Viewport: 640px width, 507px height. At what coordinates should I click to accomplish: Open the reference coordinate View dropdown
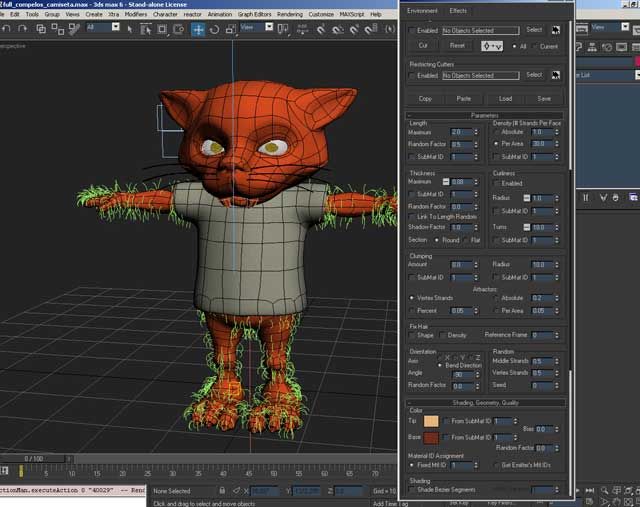coord(269,27)
